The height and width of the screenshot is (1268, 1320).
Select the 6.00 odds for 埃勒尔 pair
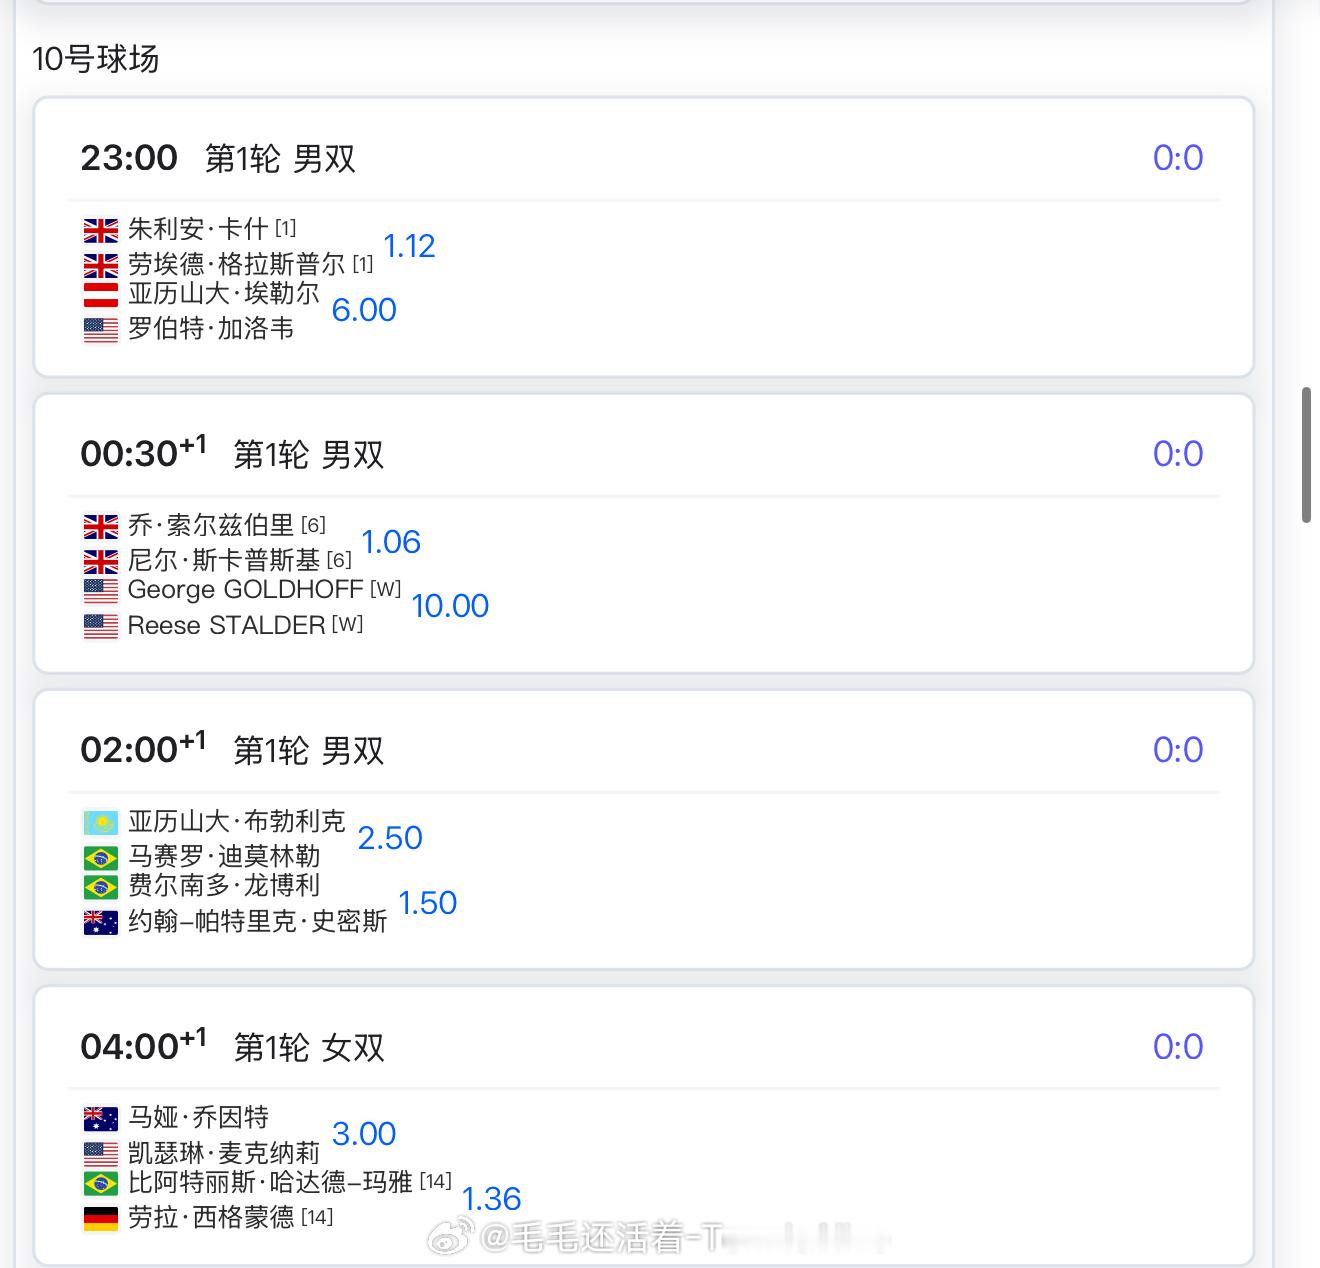tap(364, 310)
